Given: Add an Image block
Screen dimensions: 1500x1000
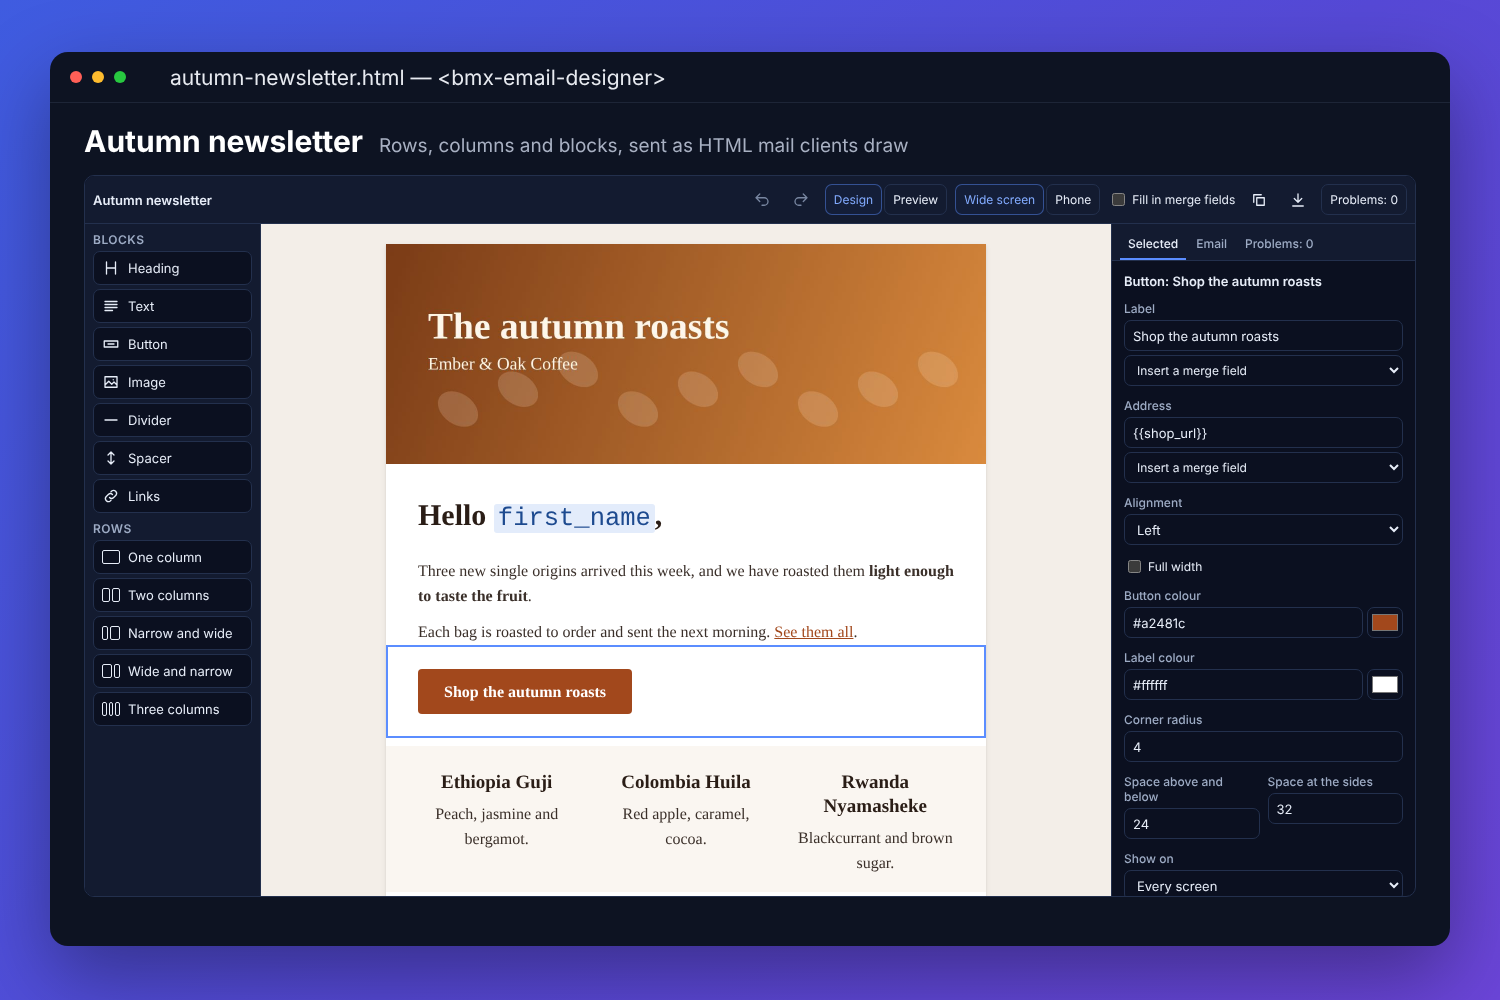Looking at the screenshot, I should 172,382.
